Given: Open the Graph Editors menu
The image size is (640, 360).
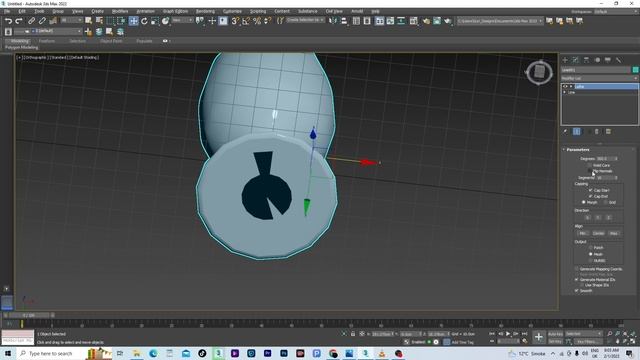Looking at the screenshot, I should tap(175, 11).
